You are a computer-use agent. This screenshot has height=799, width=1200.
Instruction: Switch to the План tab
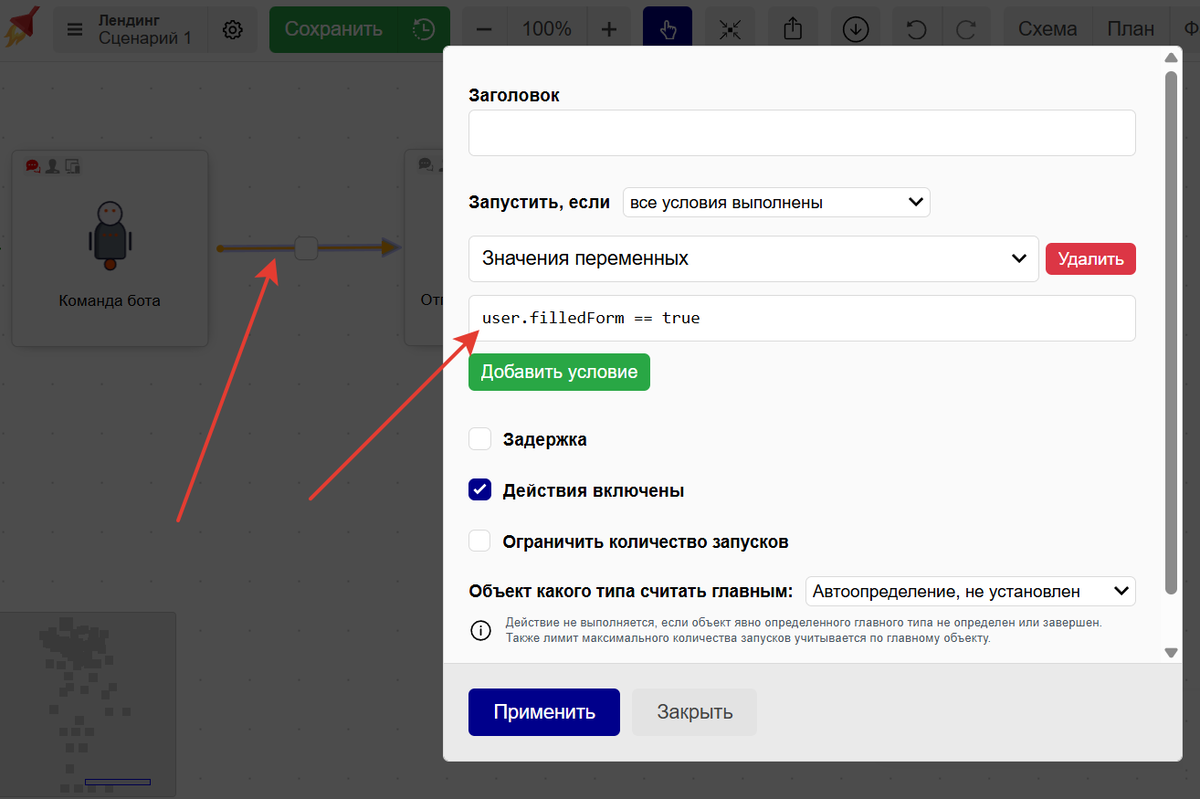pyautogui.click(x=1130, y=28)
